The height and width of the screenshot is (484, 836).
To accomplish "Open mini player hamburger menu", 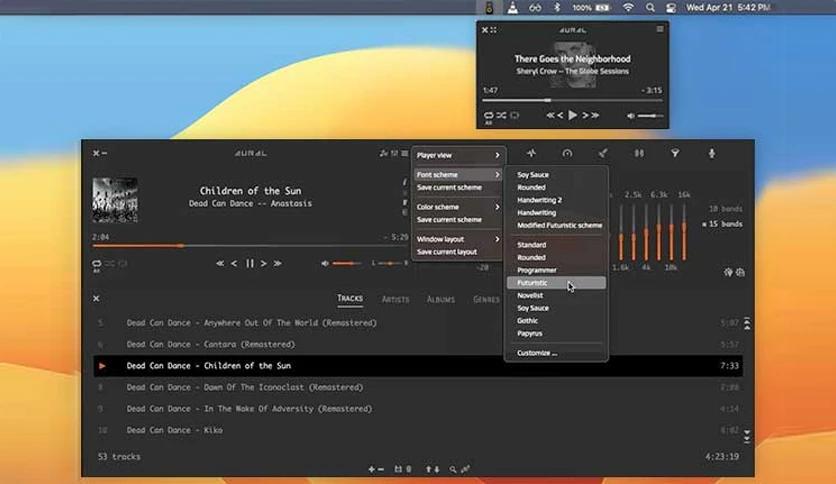I will tap(660, 29).
